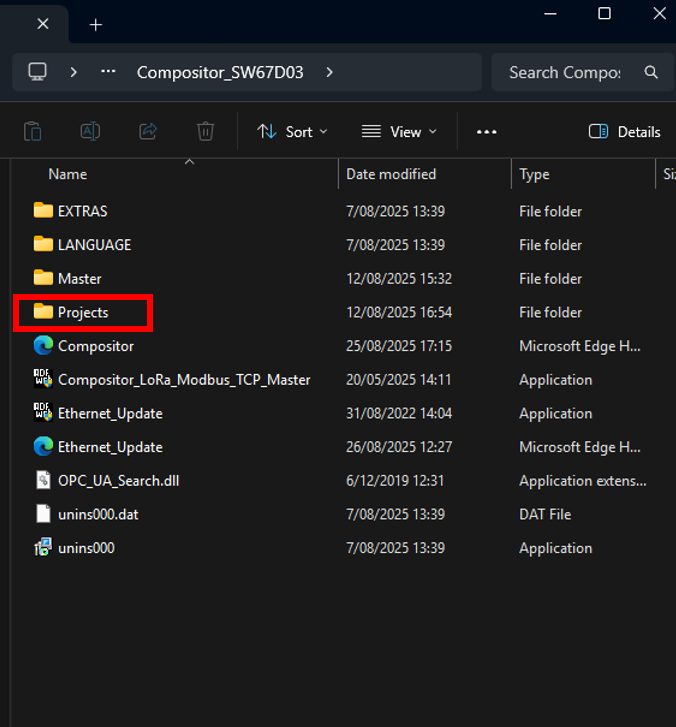Select Compositor_SW67D03 breadcrumb segment
Screen dimensions: 676x727
pyautogui.click(x=220, y=72)
